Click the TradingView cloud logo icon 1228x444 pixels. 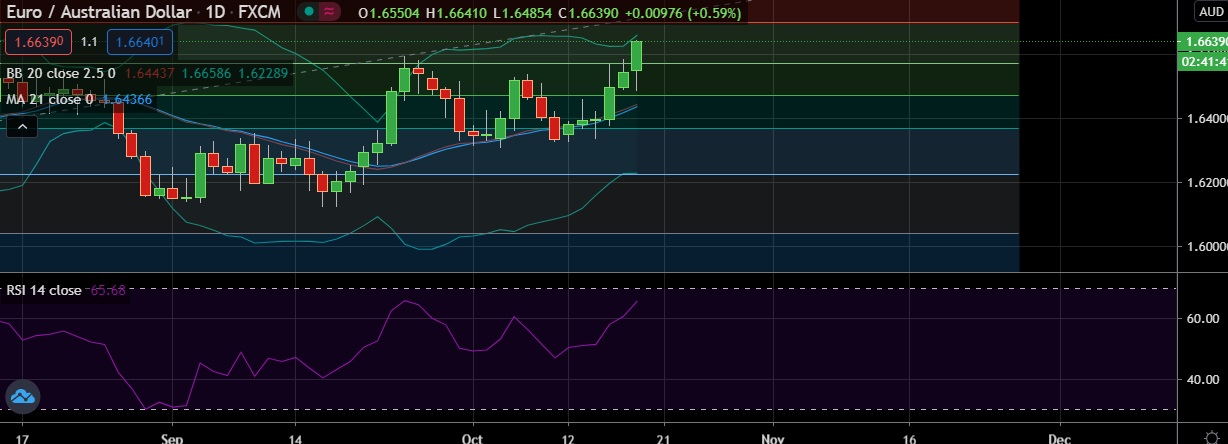22,397
